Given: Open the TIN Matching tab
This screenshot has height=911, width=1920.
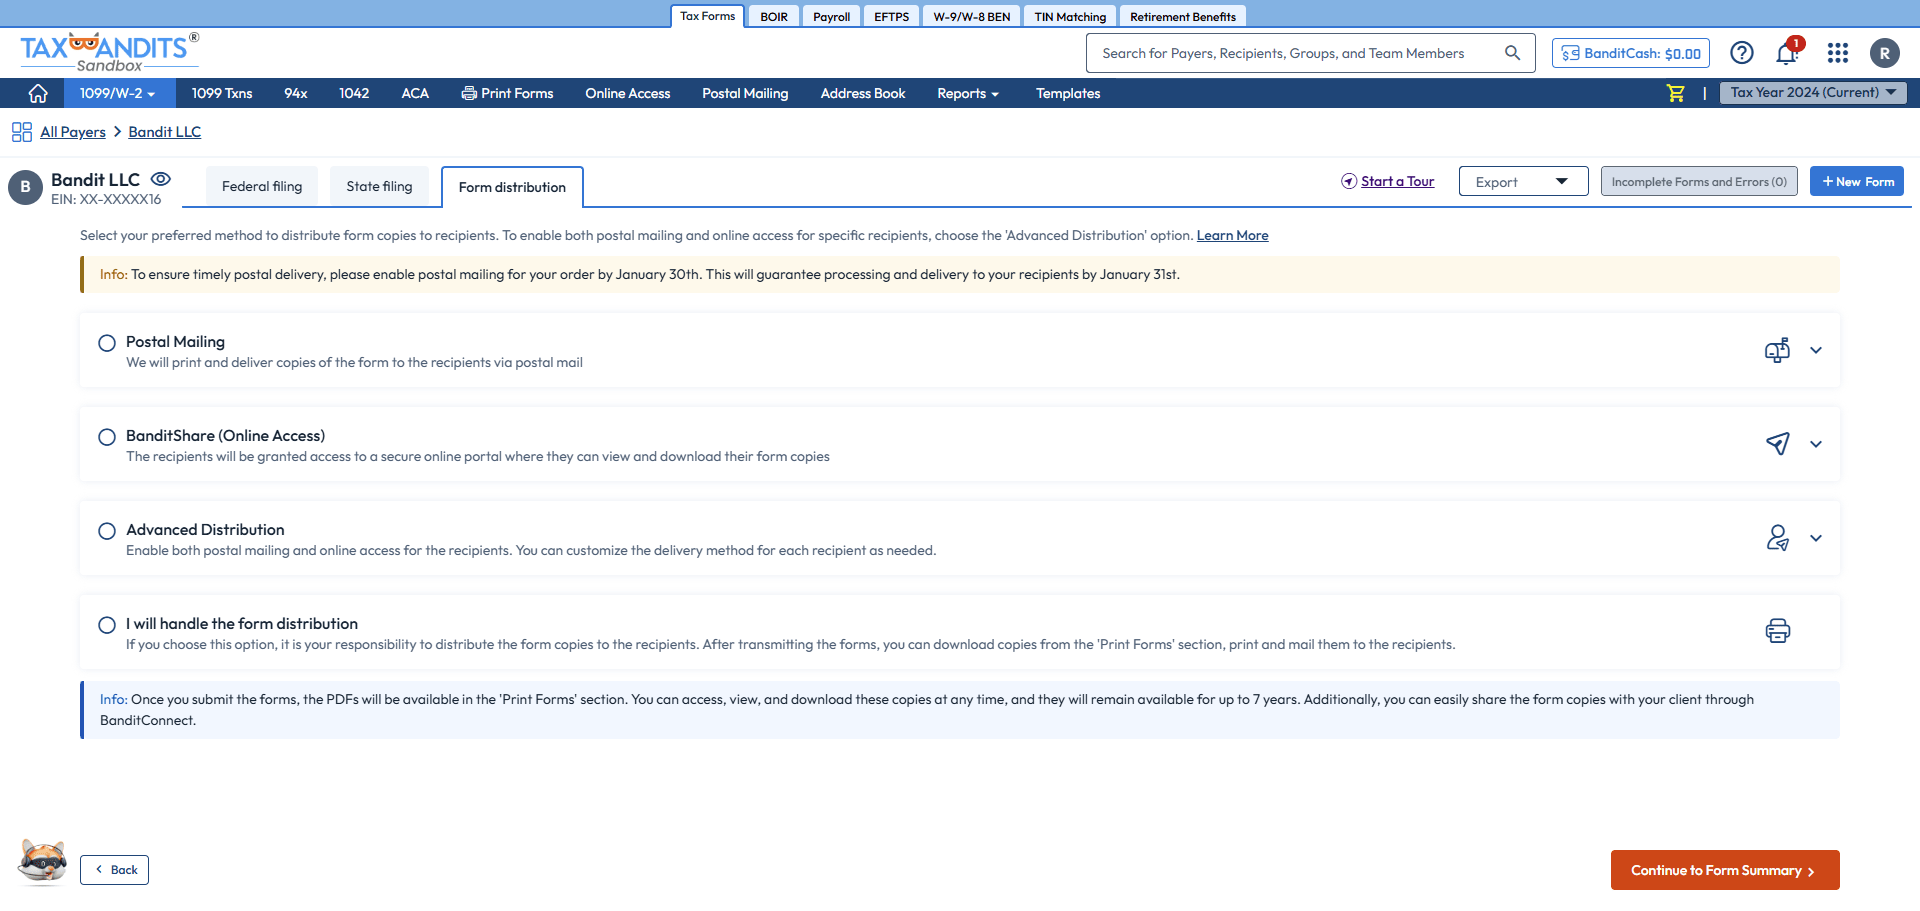Looking at the screenshot, I should coord(1069,16).
